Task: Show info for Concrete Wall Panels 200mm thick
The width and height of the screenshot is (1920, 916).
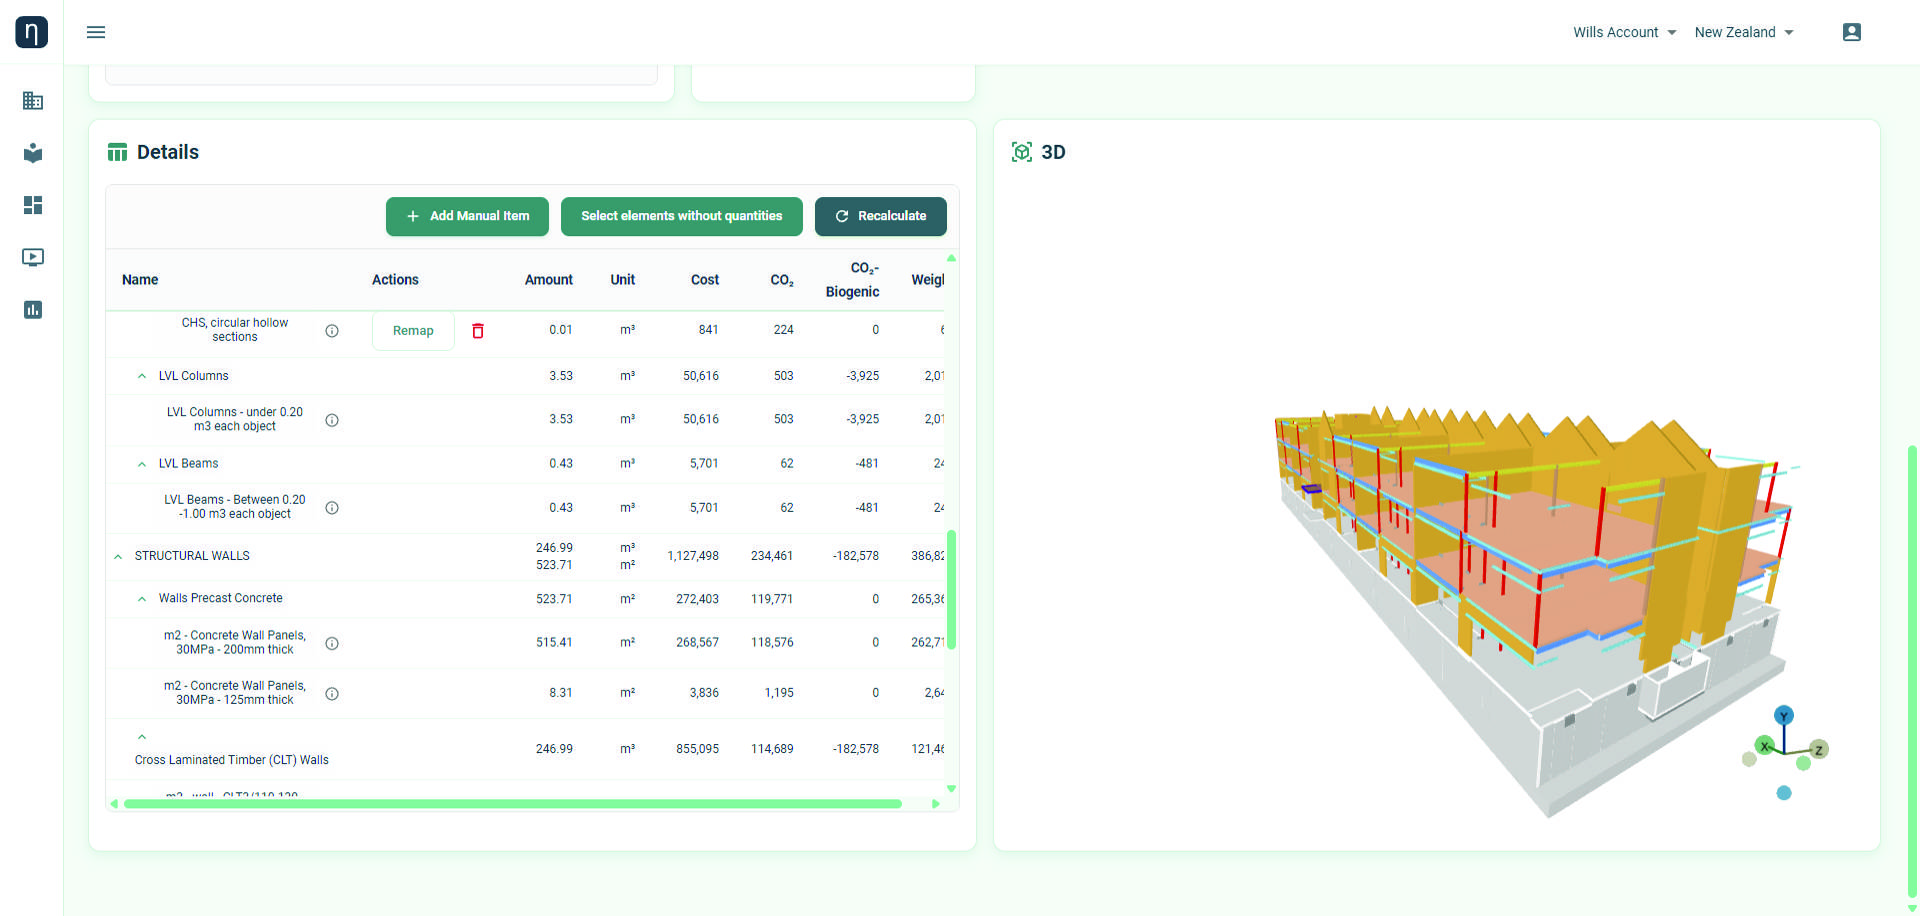Action: pos(332,644)
